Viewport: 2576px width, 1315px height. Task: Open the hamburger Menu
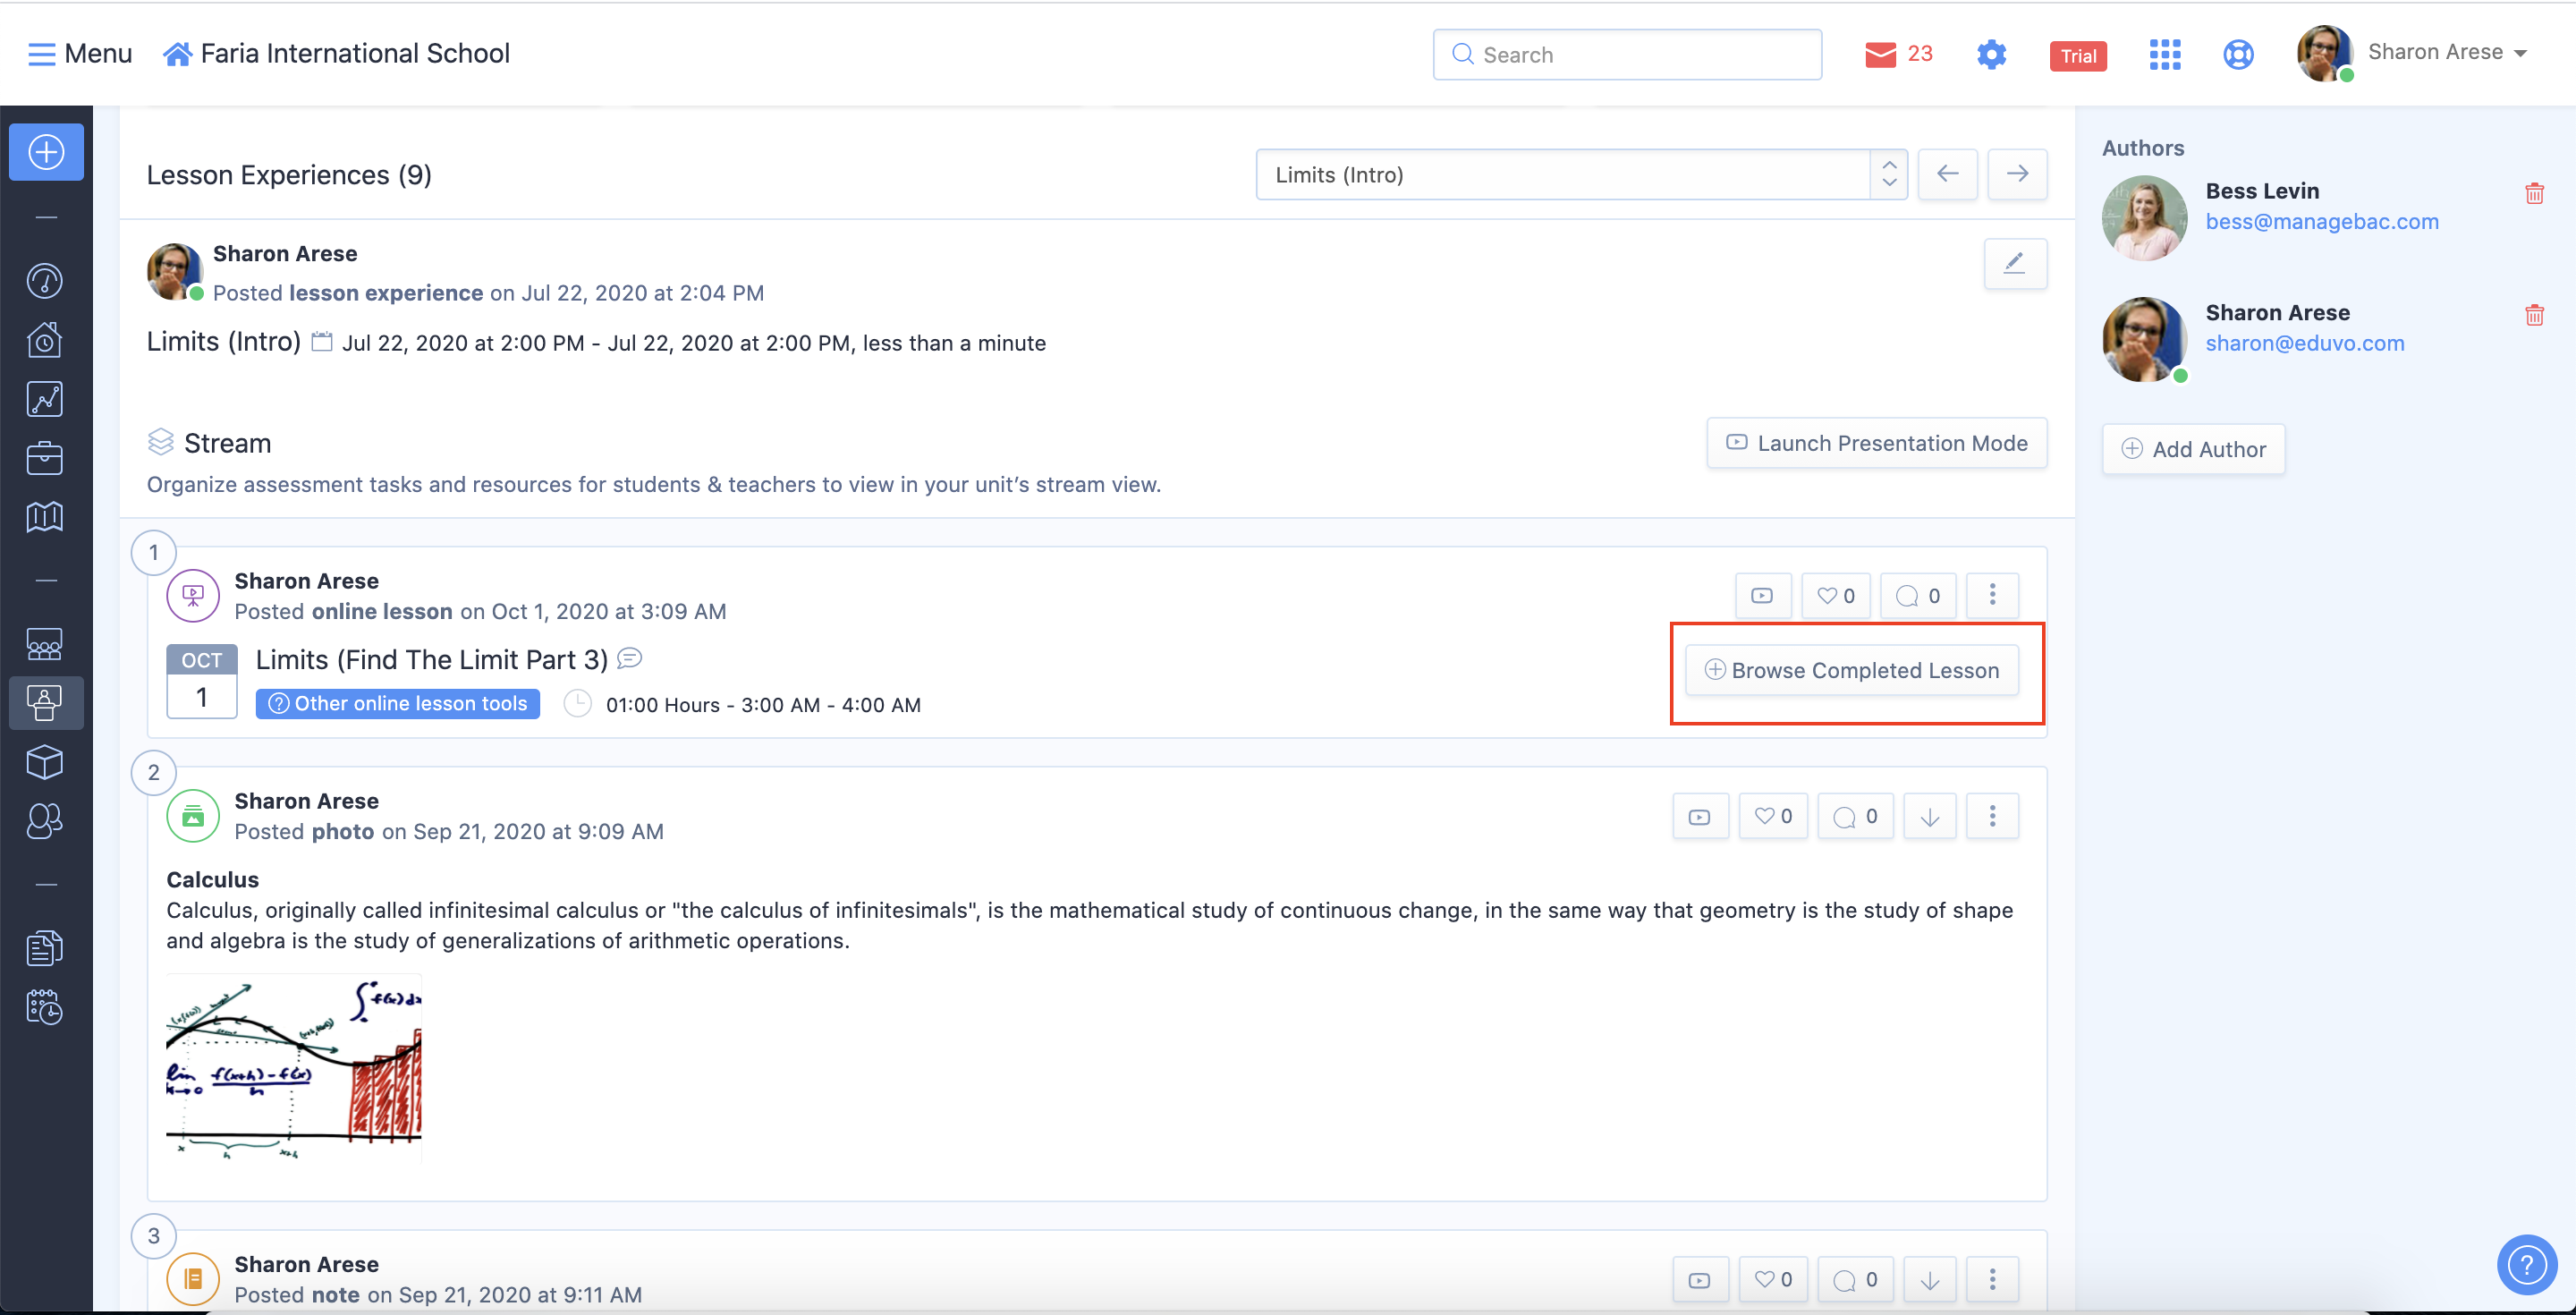[80, 53]
